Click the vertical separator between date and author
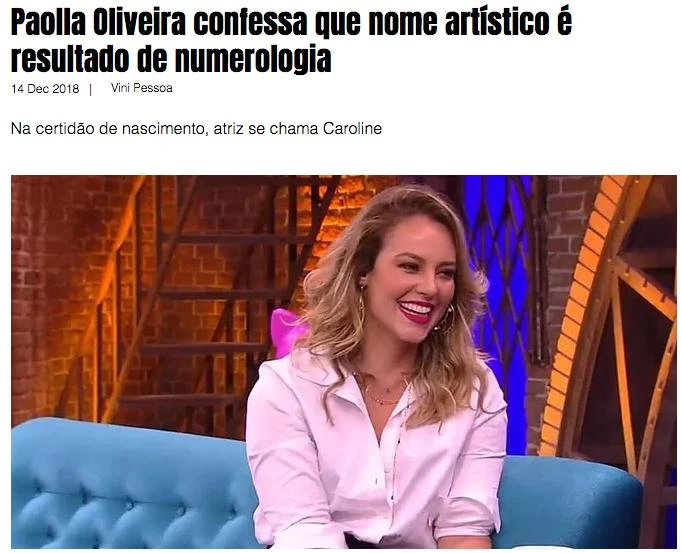 click(90, 89)
